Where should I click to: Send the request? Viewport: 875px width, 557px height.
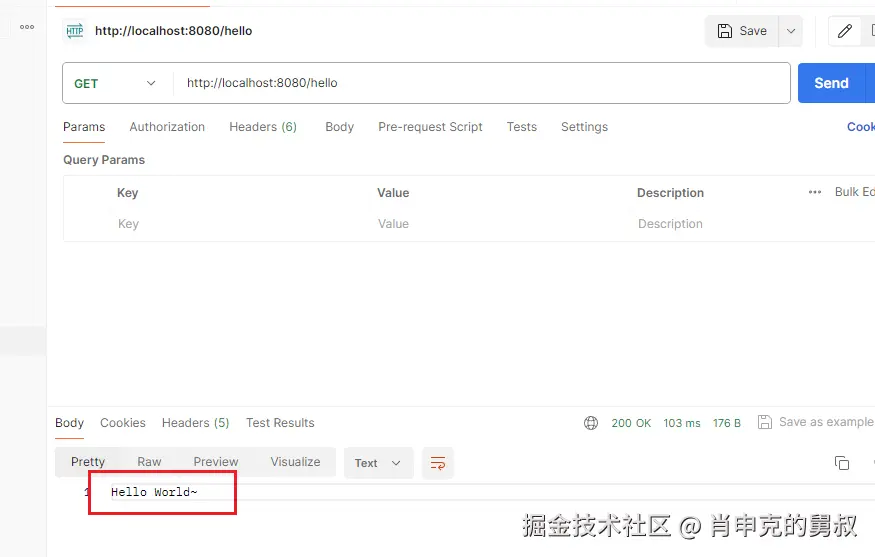click(x=831, y=83)
